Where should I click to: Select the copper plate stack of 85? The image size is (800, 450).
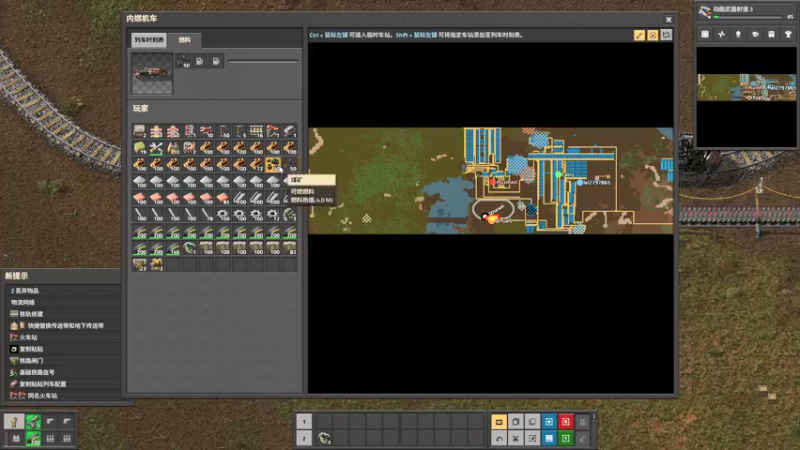[x=223, y=197]
